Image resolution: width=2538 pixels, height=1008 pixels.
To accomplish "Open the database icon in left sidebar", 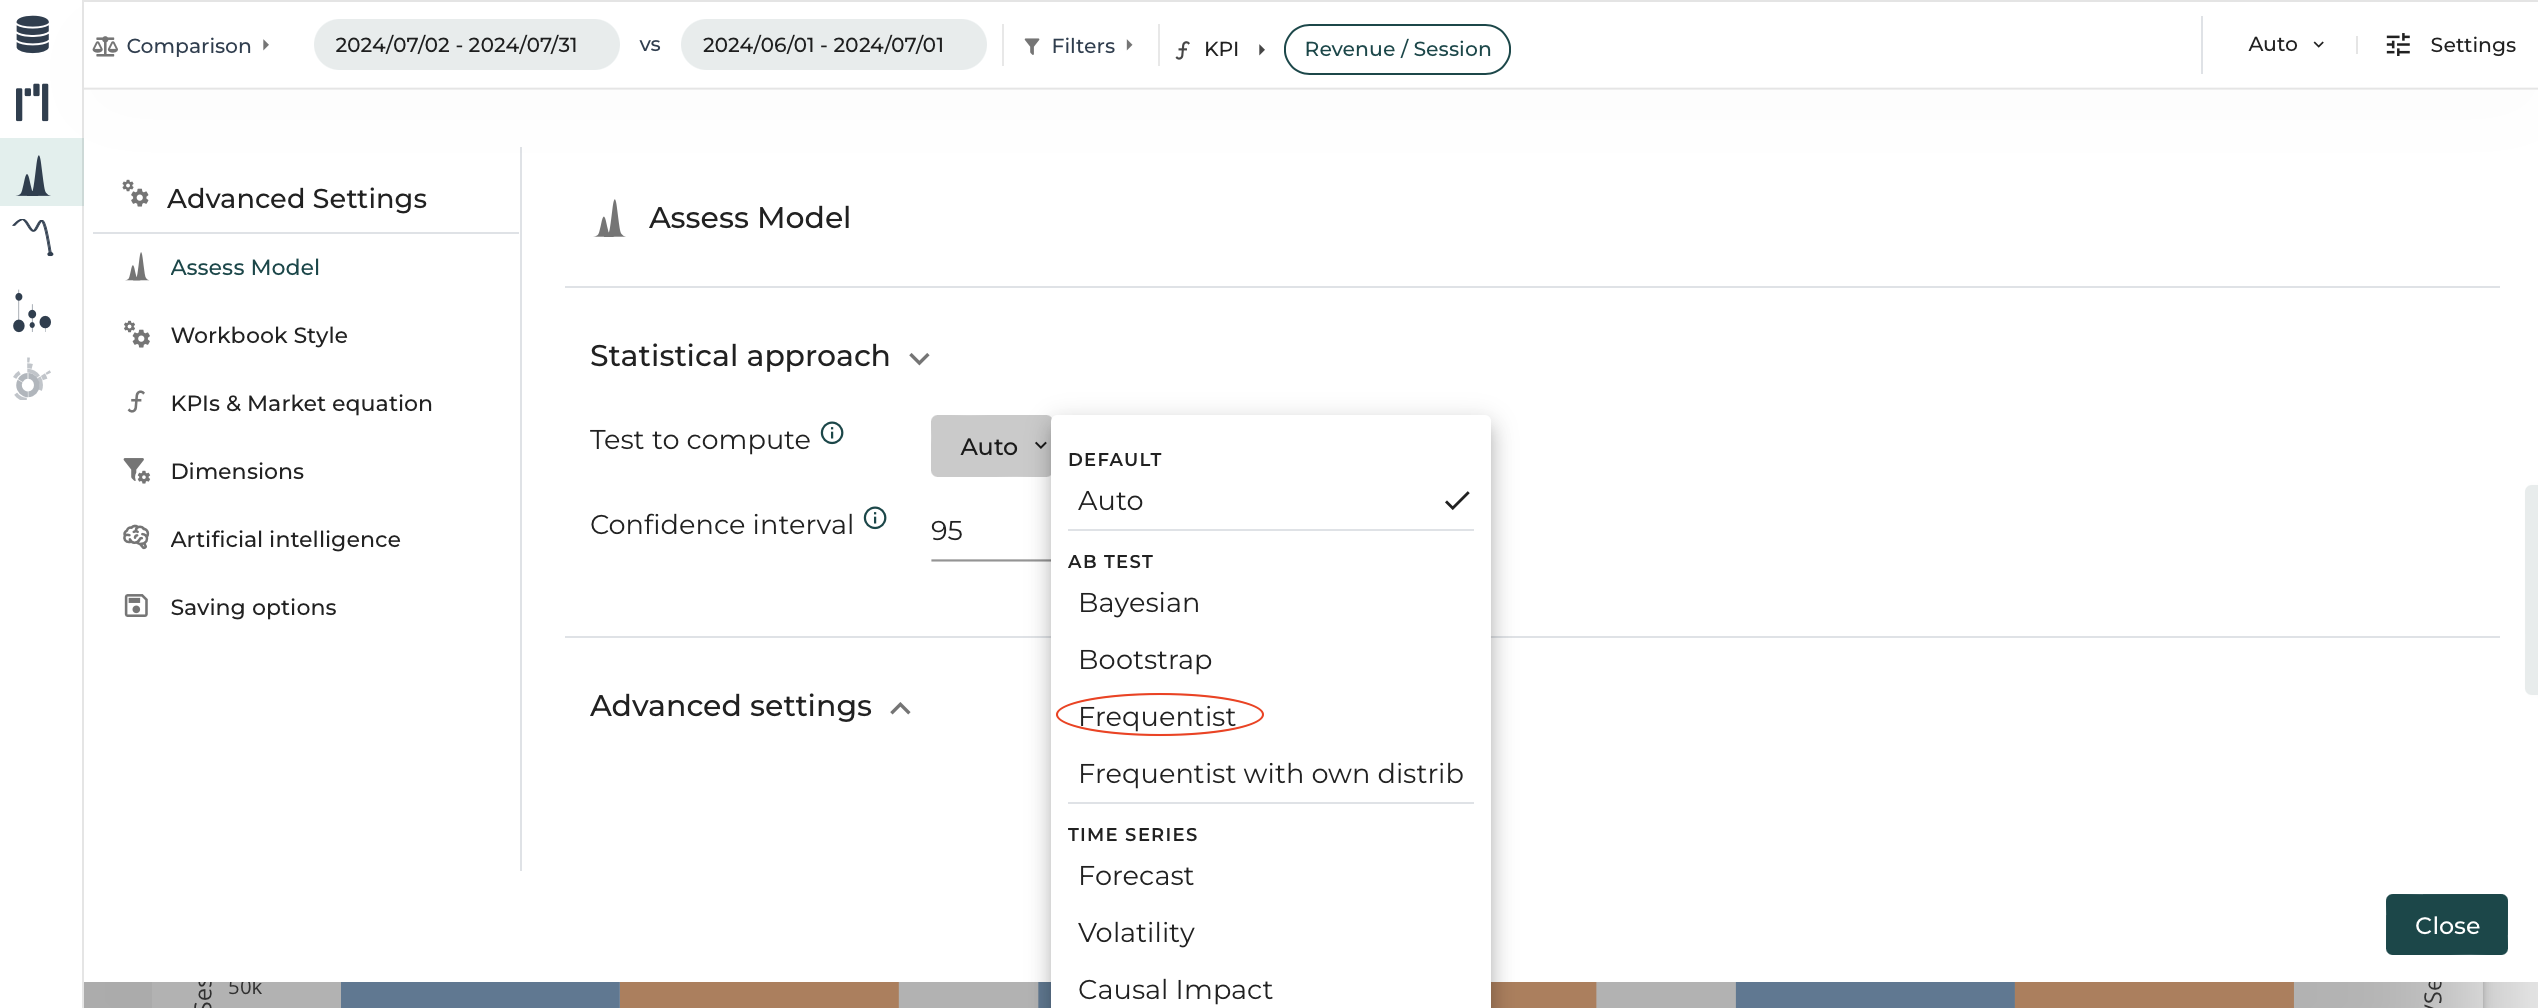I will 33,34.
